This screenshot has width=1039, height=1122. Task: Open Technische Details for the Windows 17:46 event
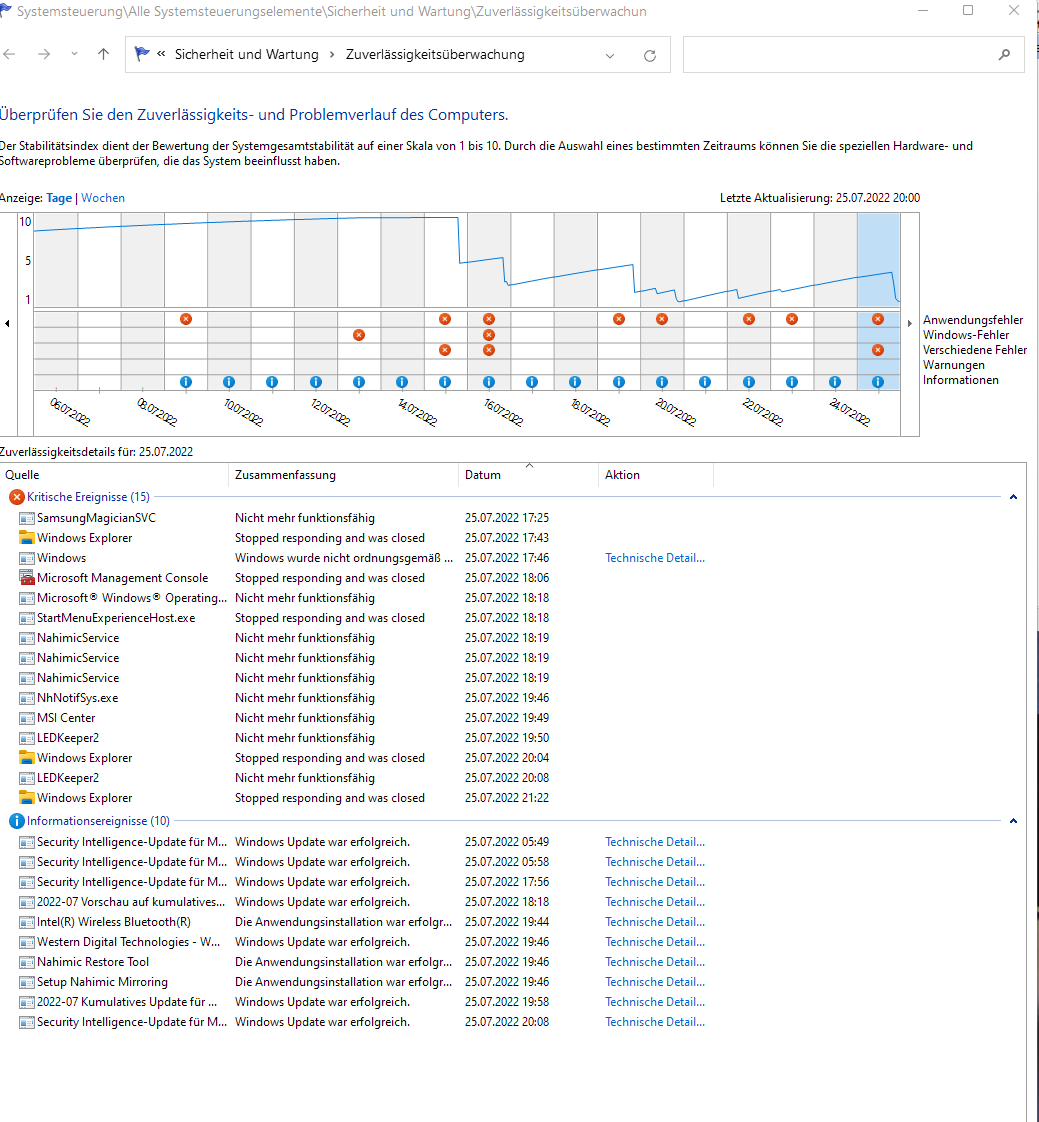click(655, 558)
